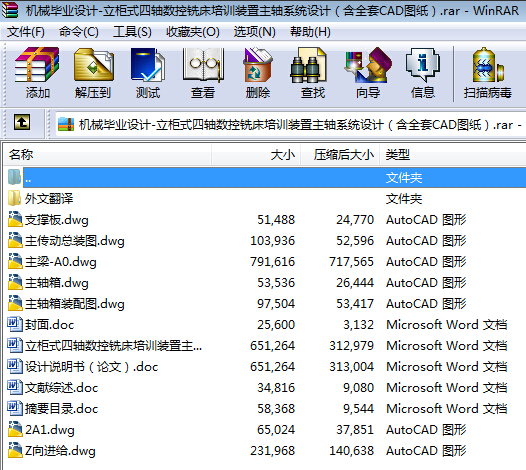Screen dimensions: 526x470
Task: Launch the Wizard (向导) icon
Action: click(x=368, y=65)
